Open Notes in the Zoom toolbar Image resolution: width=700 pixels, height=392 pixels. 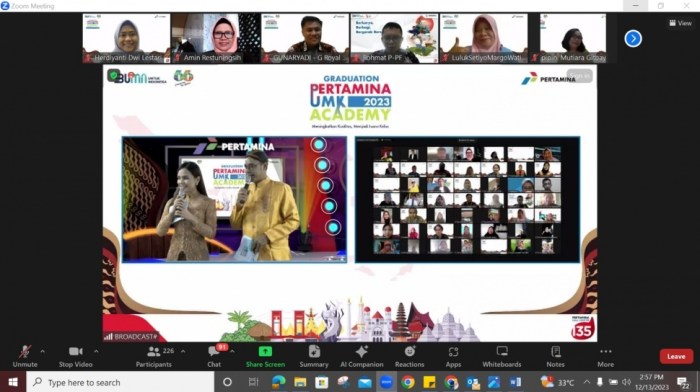[555, 357]
